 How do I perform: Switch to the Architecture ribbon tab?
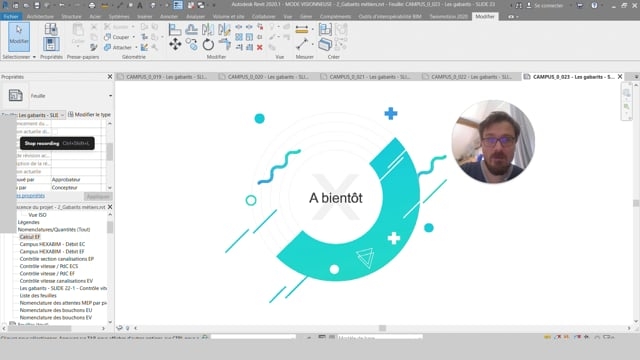pyautogui.click(x=40, y=16)
